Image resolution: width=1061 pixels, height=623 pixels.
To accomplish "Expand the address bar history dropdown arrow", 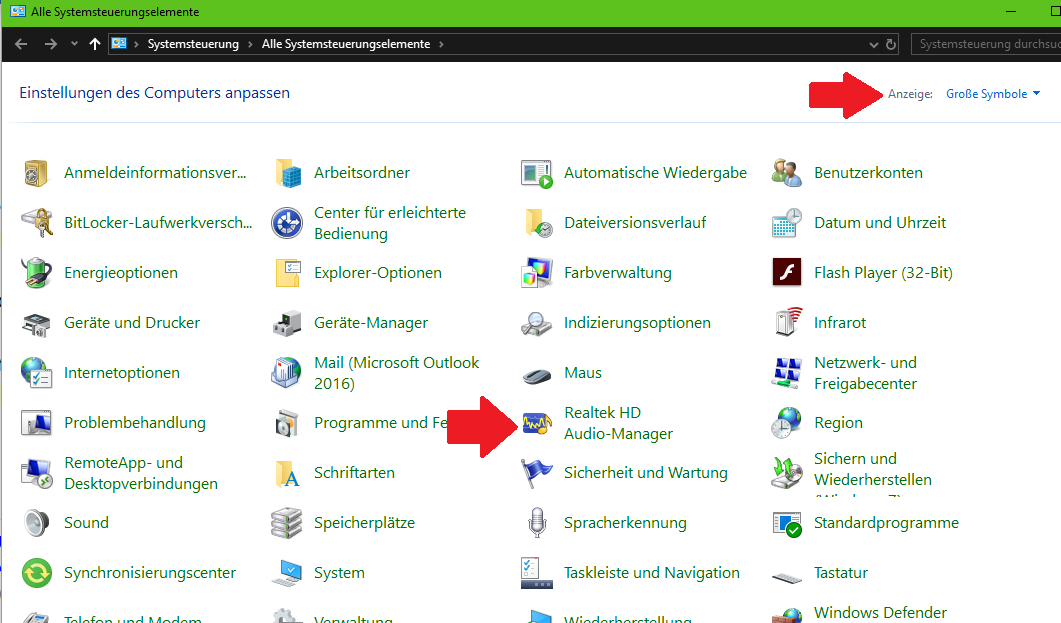I will tap(872, 44).
